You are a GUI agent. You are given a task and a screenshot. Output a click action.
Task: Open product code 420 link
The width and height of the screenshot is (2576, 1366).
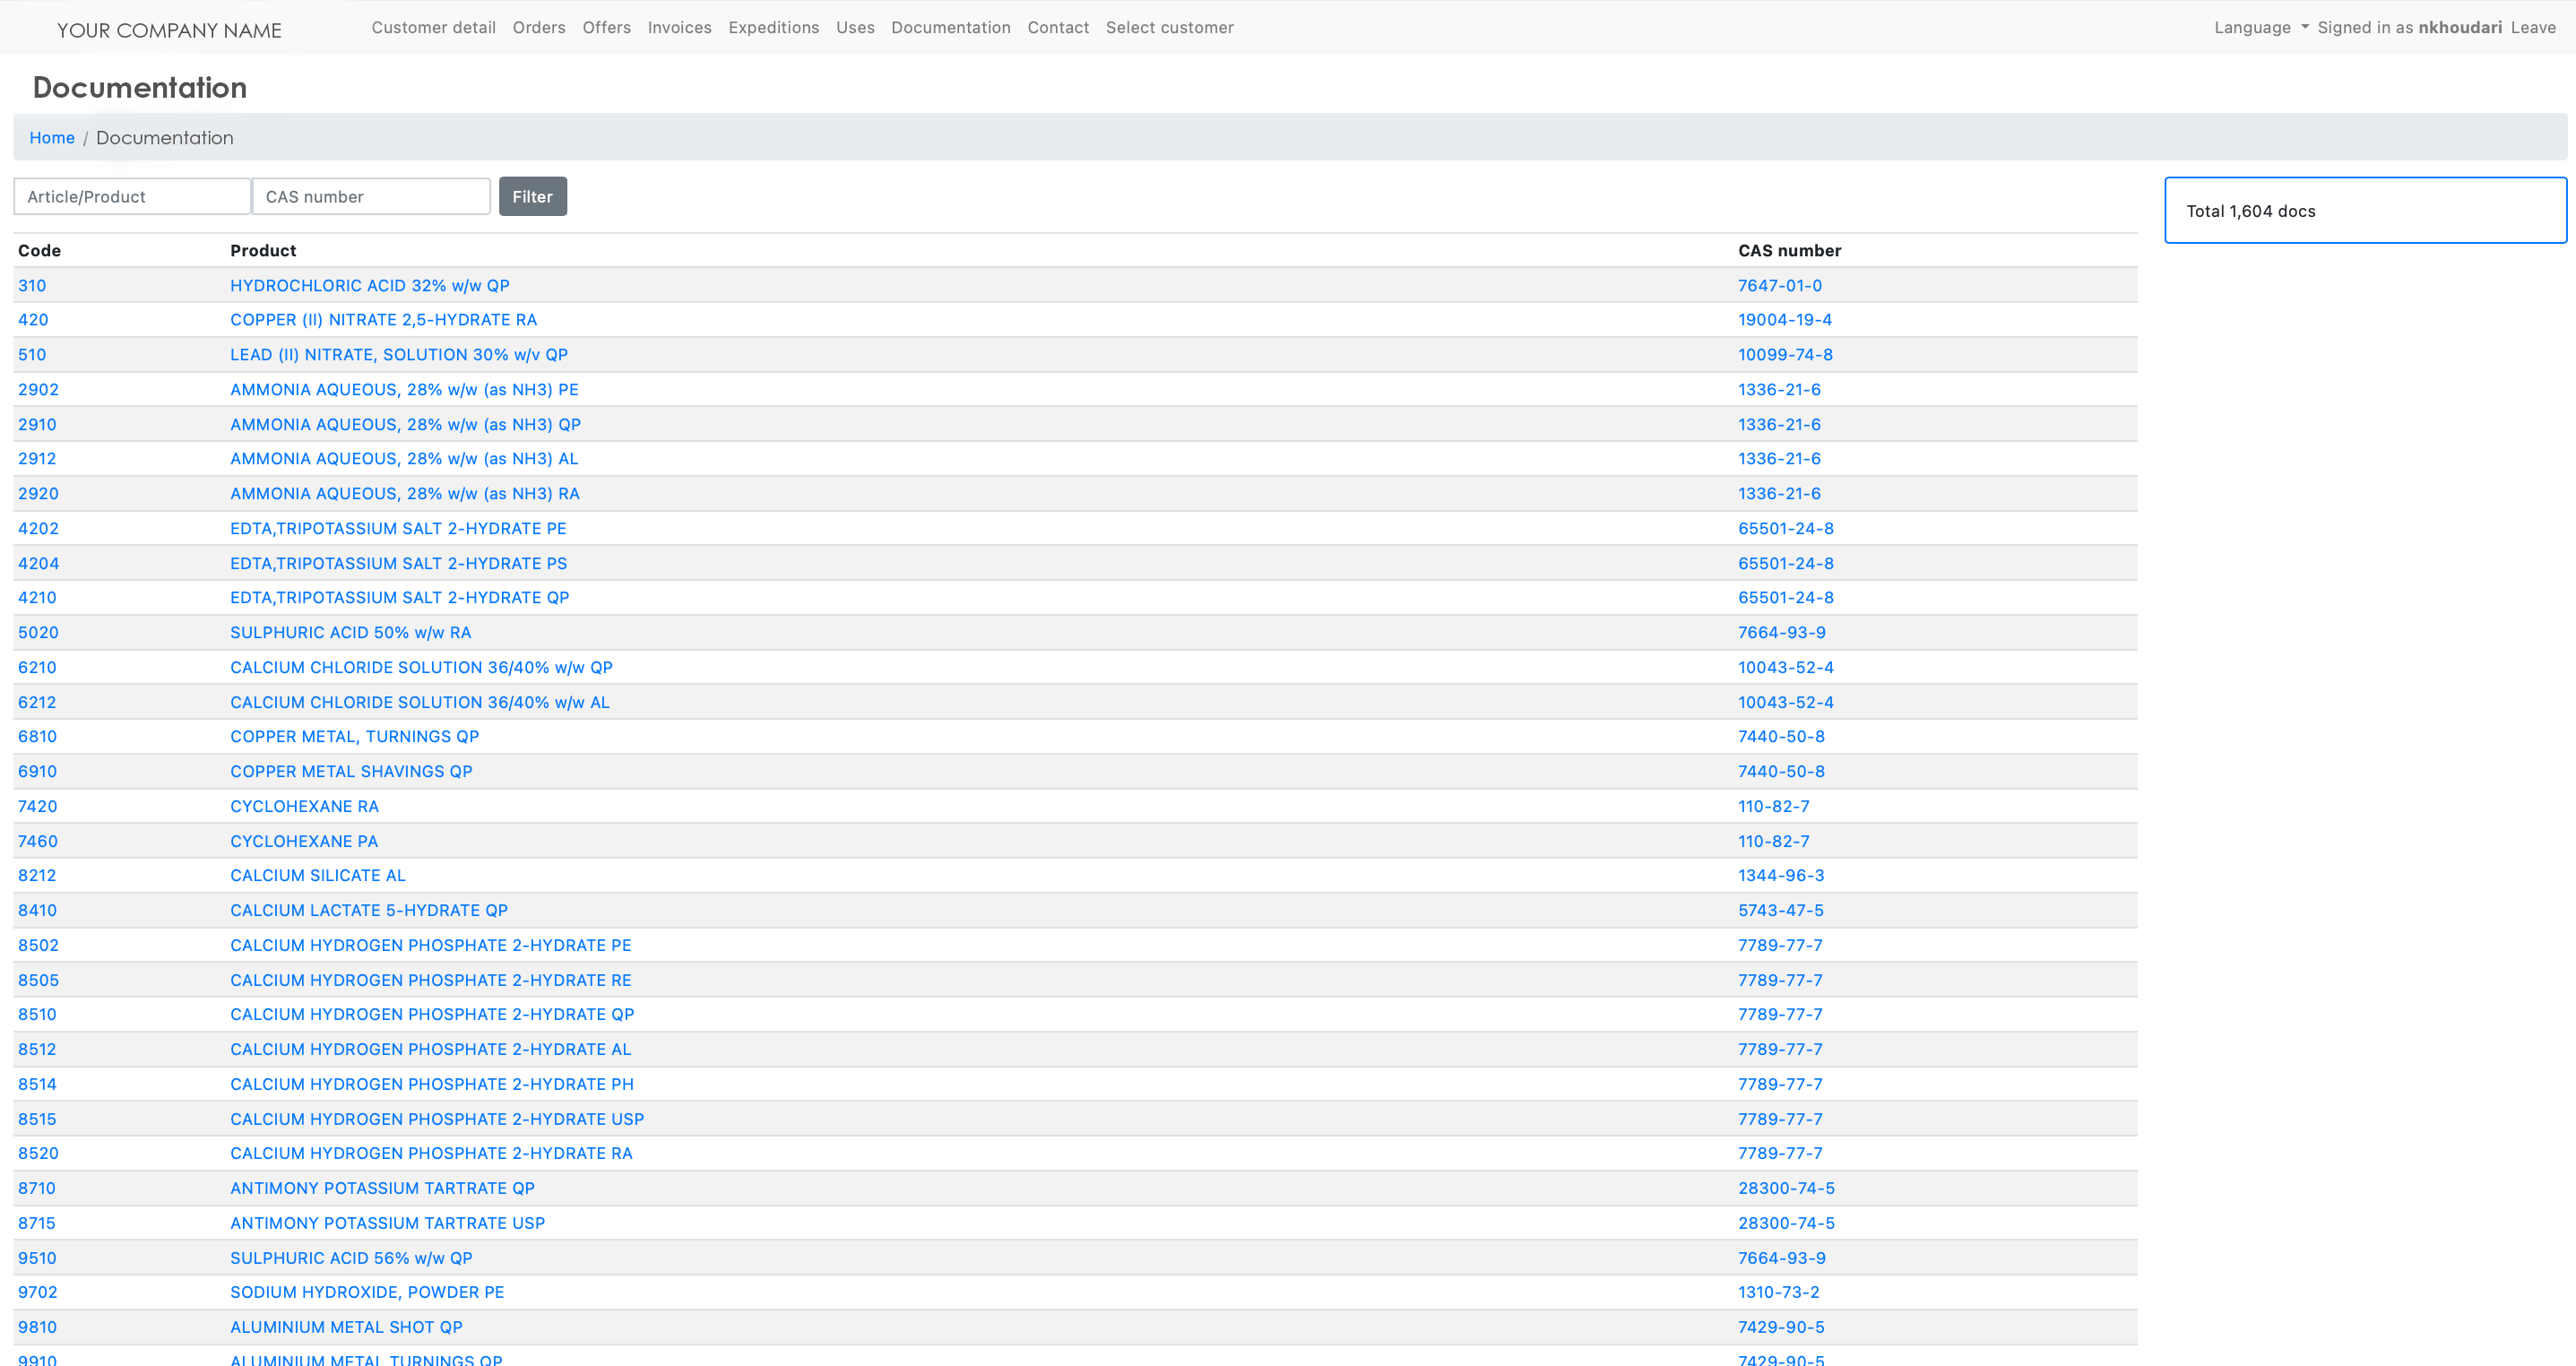33,320
